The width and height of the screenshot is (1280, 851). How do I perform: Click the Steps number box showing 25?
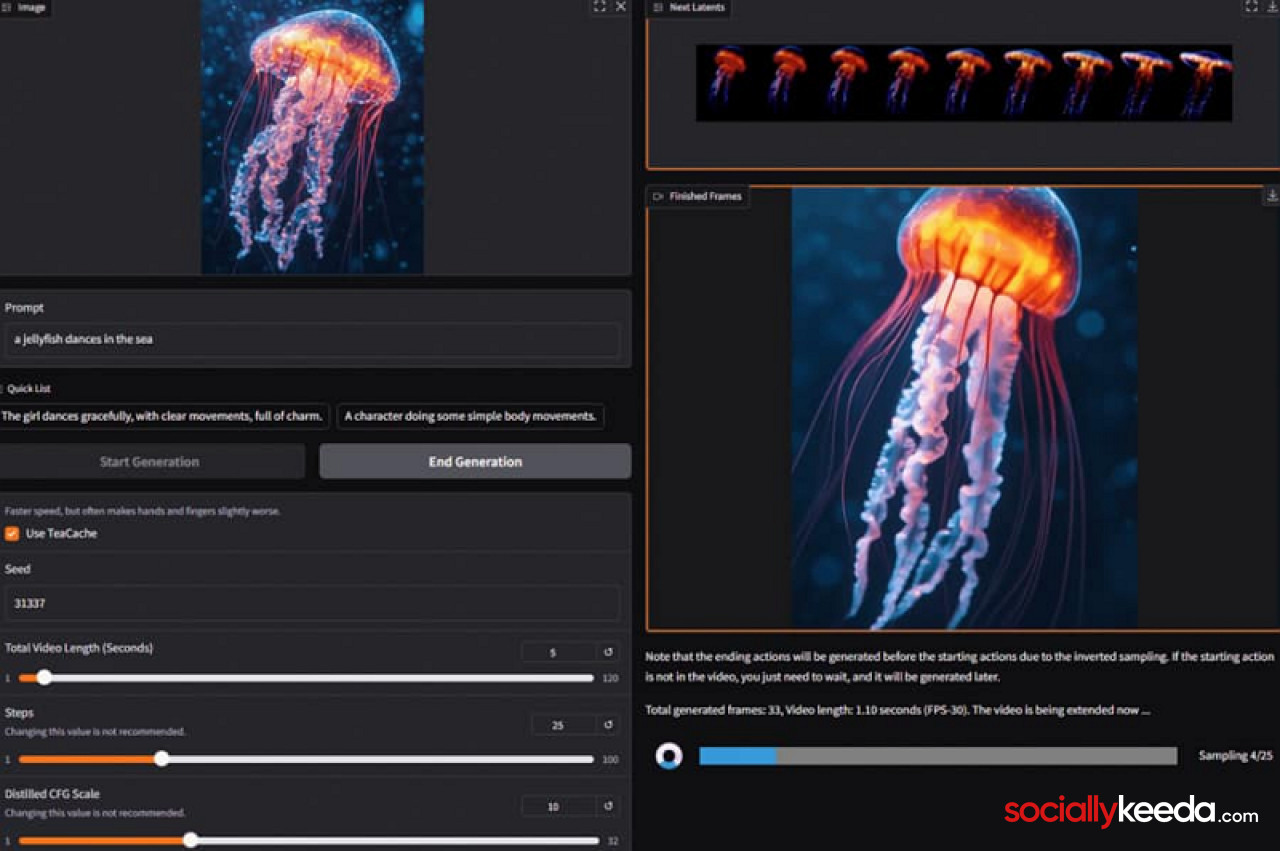[x=564, y=725]
